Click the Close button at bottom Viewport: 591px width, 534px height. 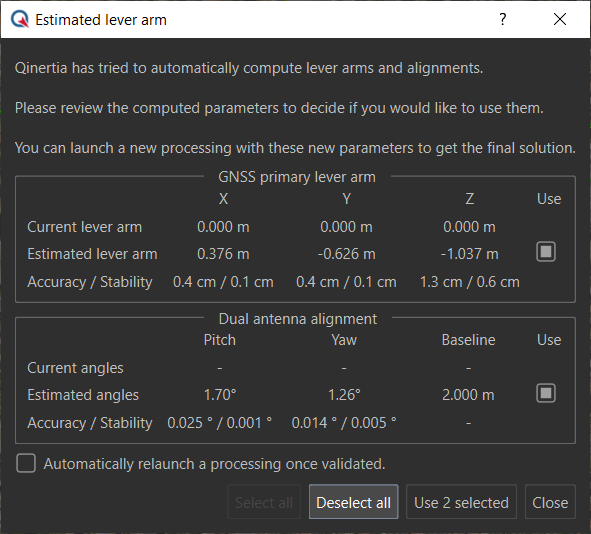click(x=550, y=502)
